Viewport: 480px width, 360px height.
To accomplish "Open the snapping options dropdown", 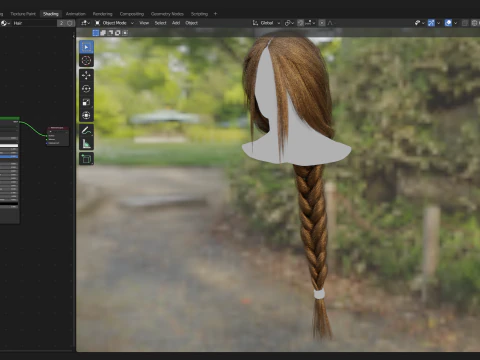I will point(309,23).
